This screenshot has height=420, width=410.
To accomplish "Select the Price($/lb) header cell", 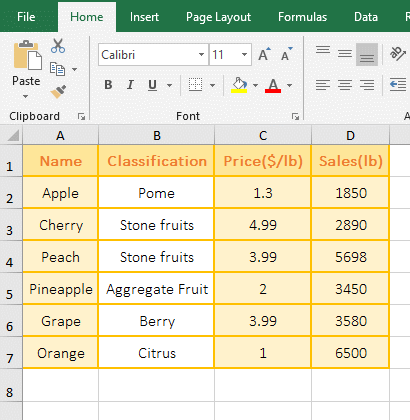I will click(x=263, y=161).
